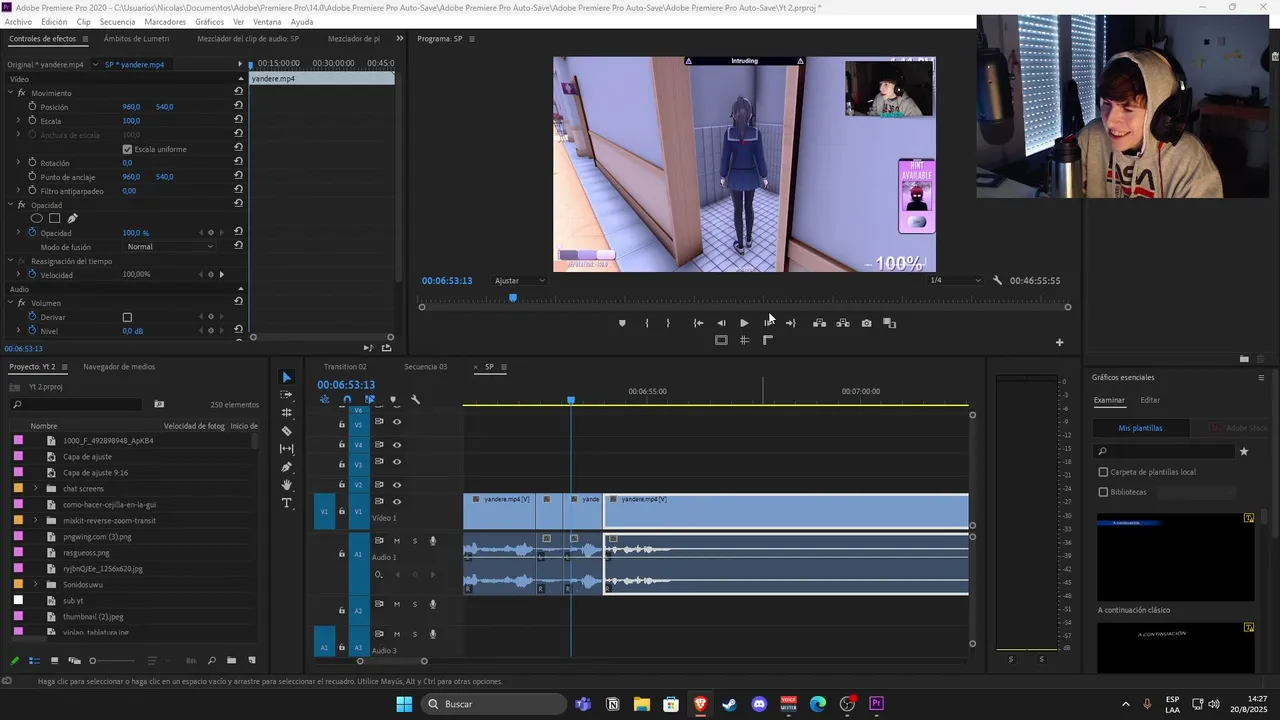This screenshot has width=1280, height=720.
Task: Click the Project panel thumbnail zoom slider
Action: pos(112,661)
